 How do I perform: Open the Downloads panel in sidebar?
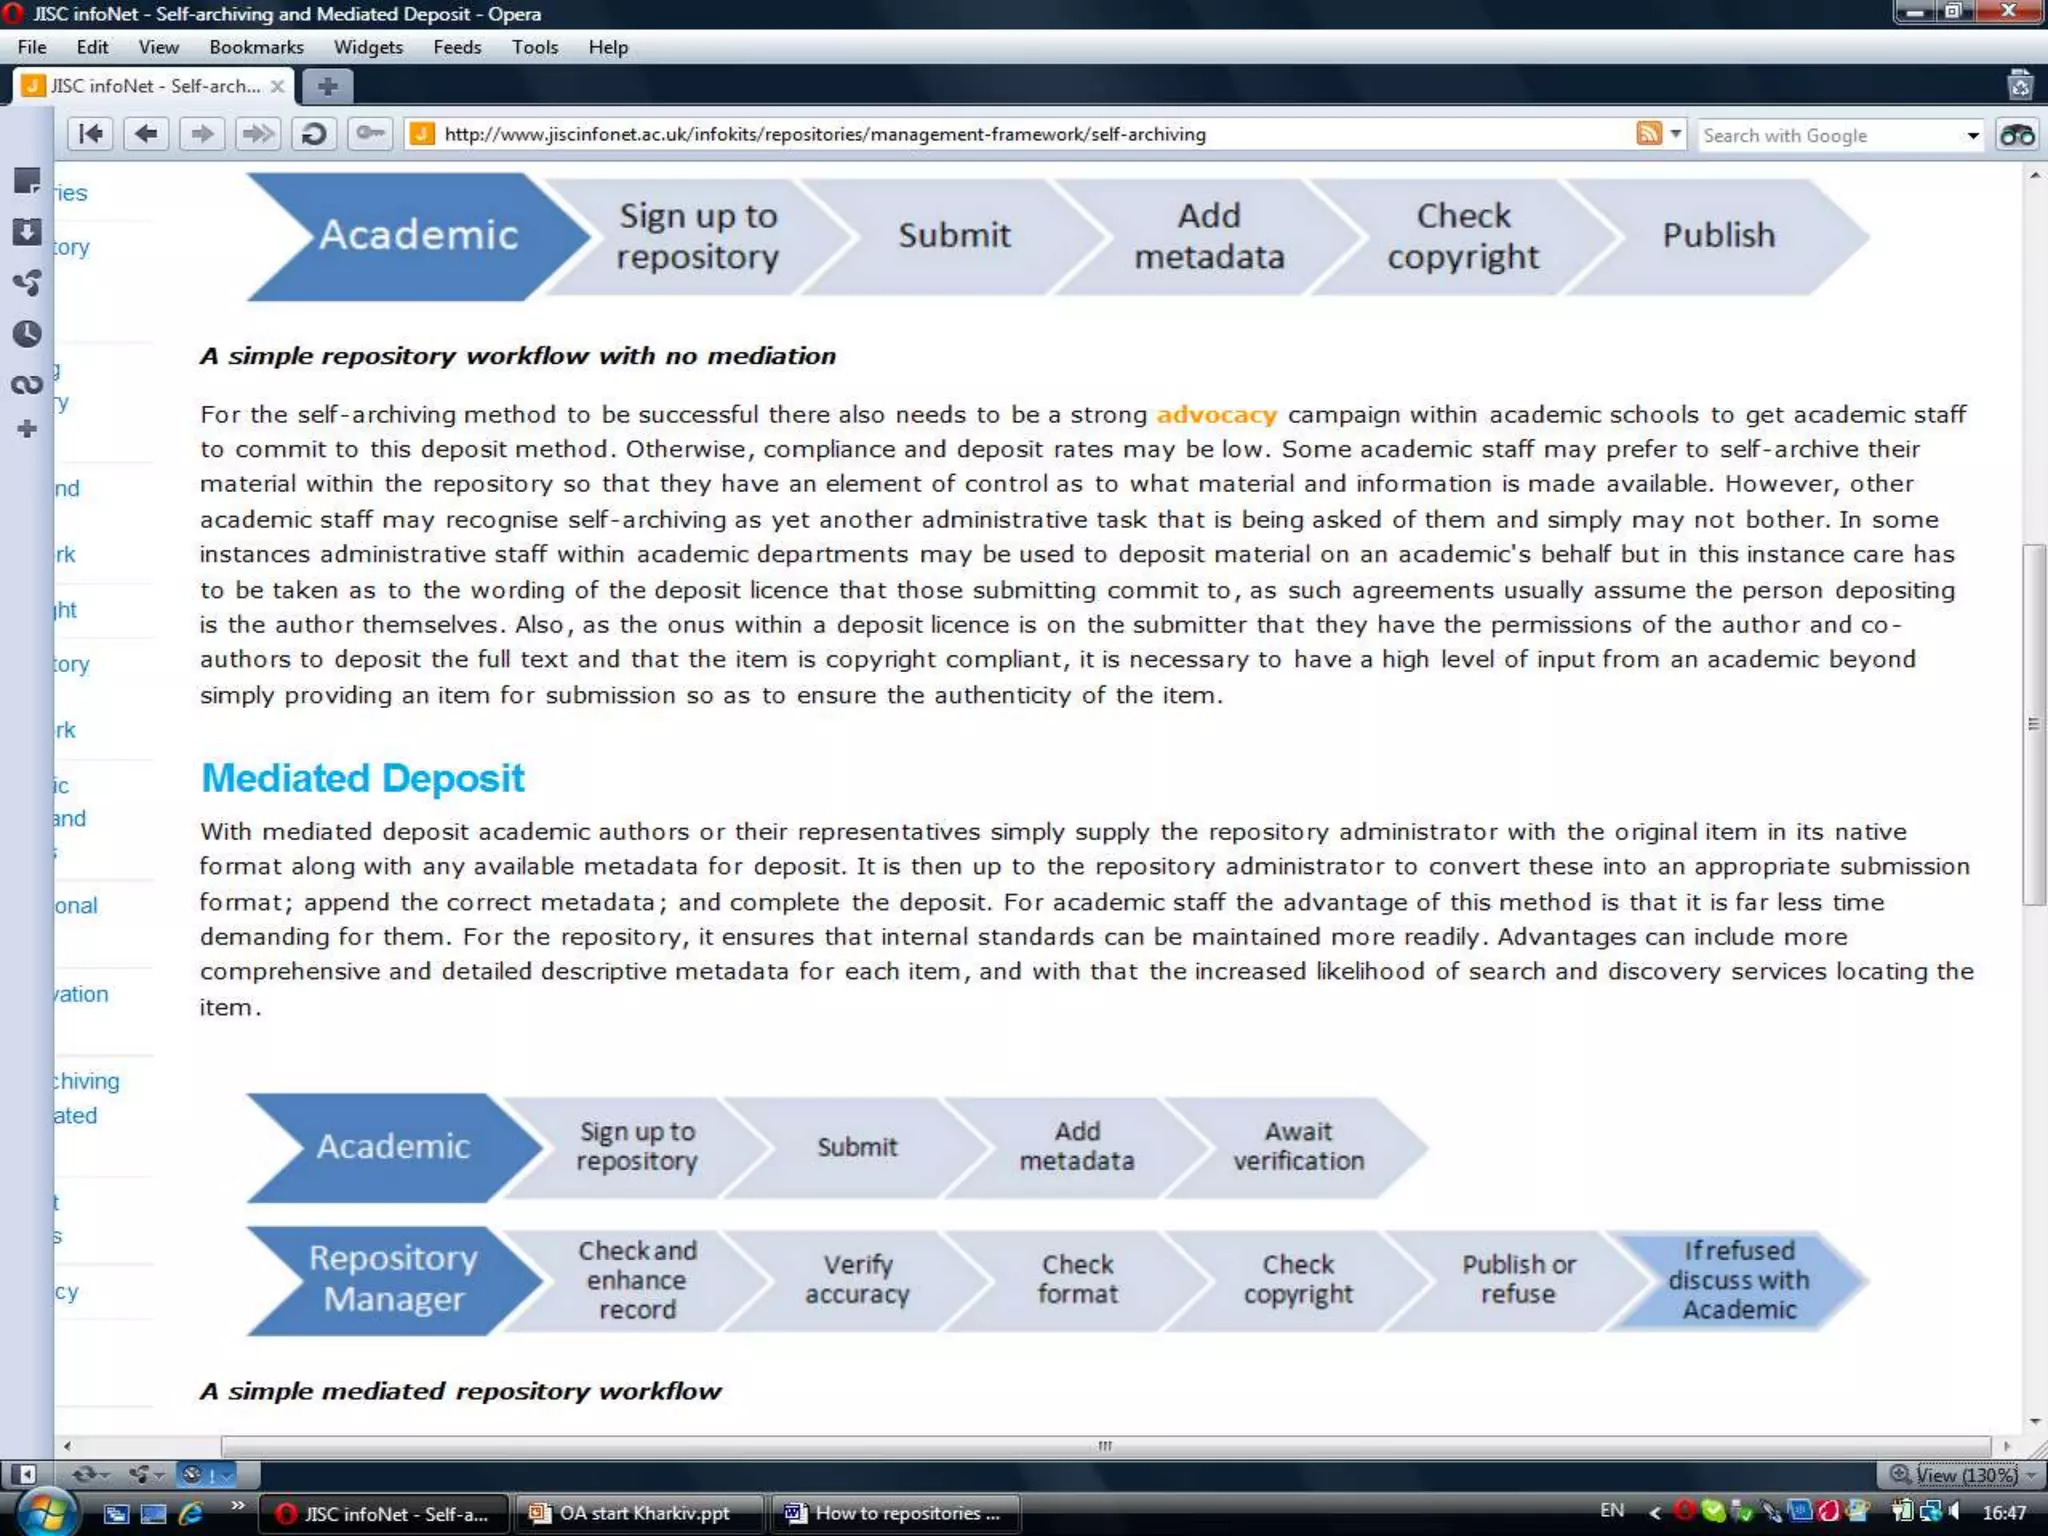(27, 232)
